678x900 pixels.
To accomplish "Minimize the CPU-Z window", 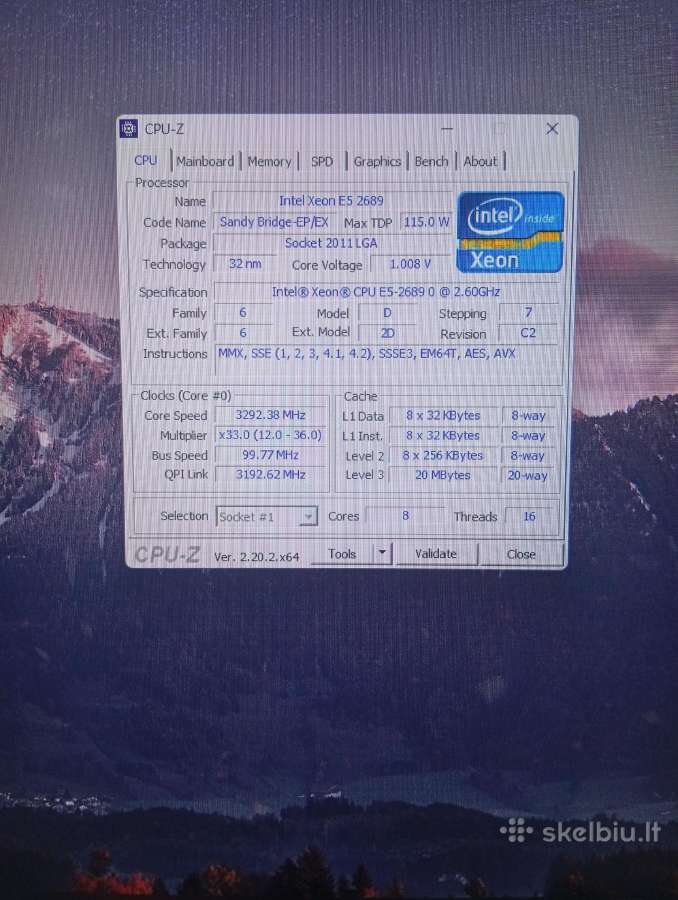I will [447, 129].
